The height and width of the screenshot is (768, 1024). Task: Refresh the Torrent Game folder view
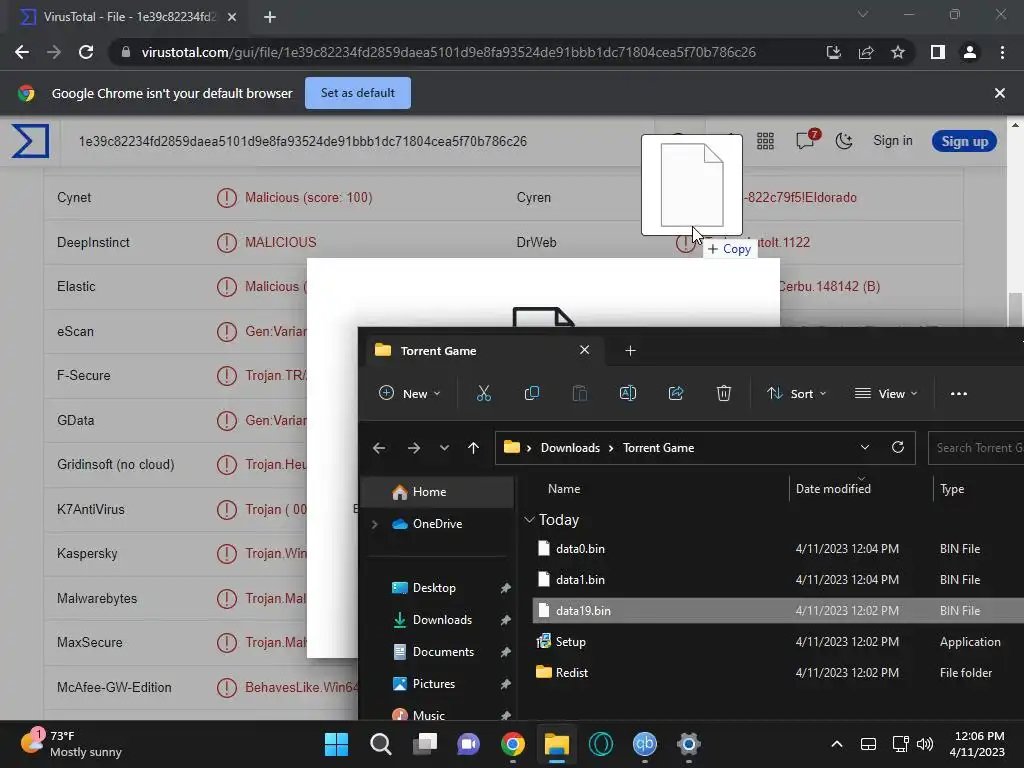tap(898, 447)
